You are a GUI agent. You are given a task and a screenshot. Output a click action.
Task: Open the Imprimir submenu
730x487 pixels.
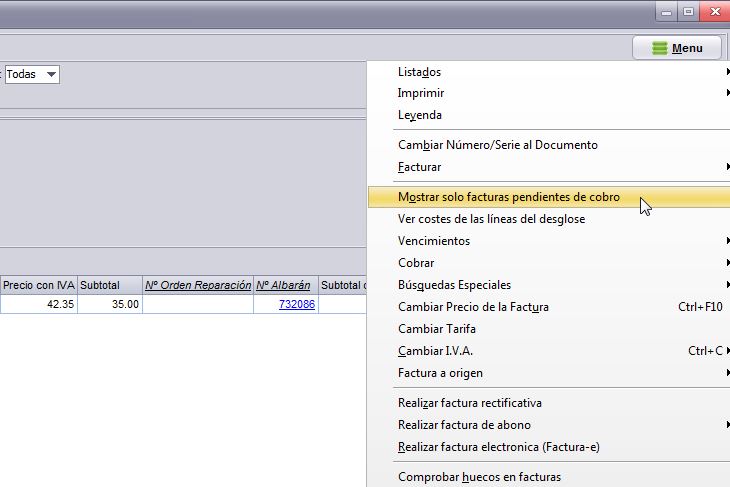click(x=549, y=93)
